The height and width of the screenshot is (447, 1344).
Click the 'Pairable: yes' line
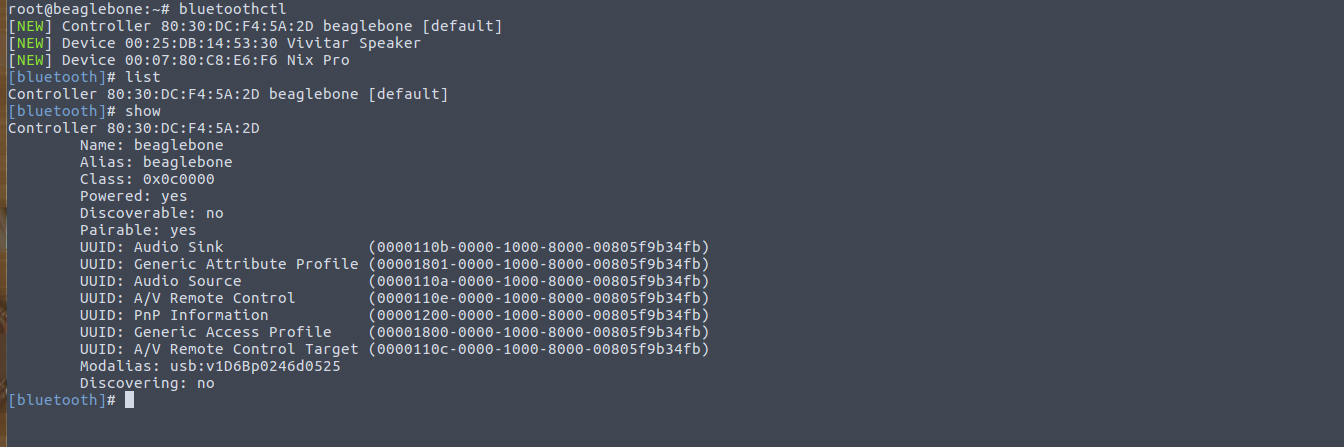click(138, 230)
